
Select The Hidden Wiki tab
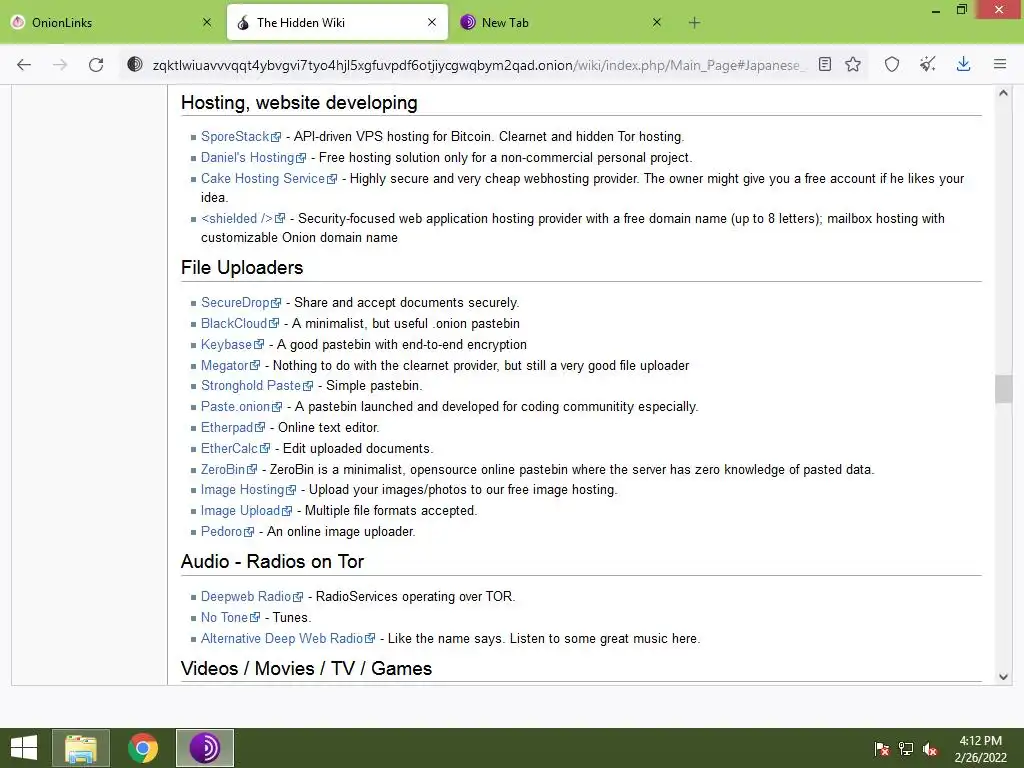[338, 22]
